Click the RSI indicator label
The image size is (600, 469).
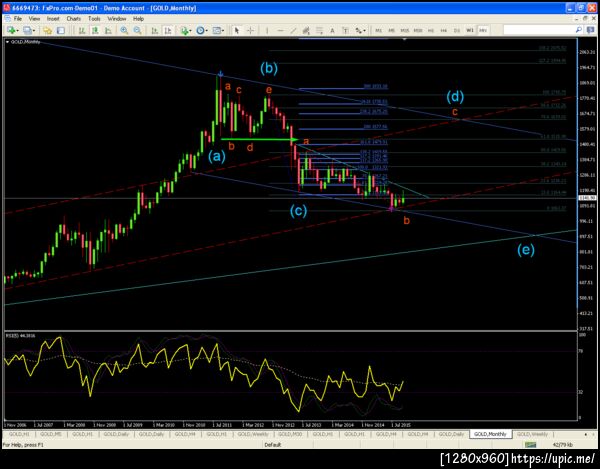coord(20,335)
